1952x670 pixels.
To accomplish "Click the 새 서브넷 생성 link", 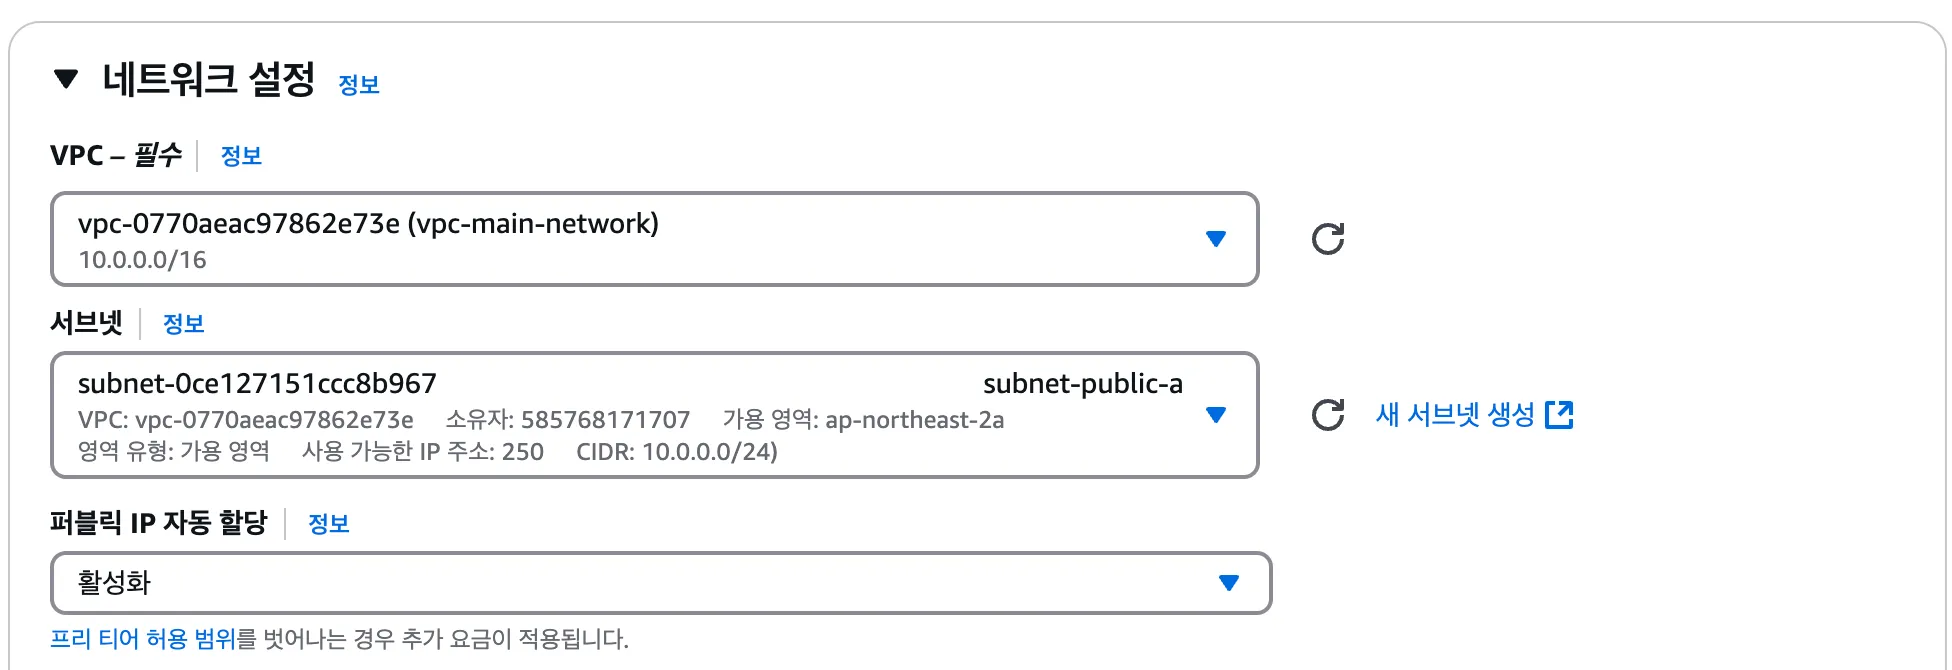I will (x=1454, y=415).
